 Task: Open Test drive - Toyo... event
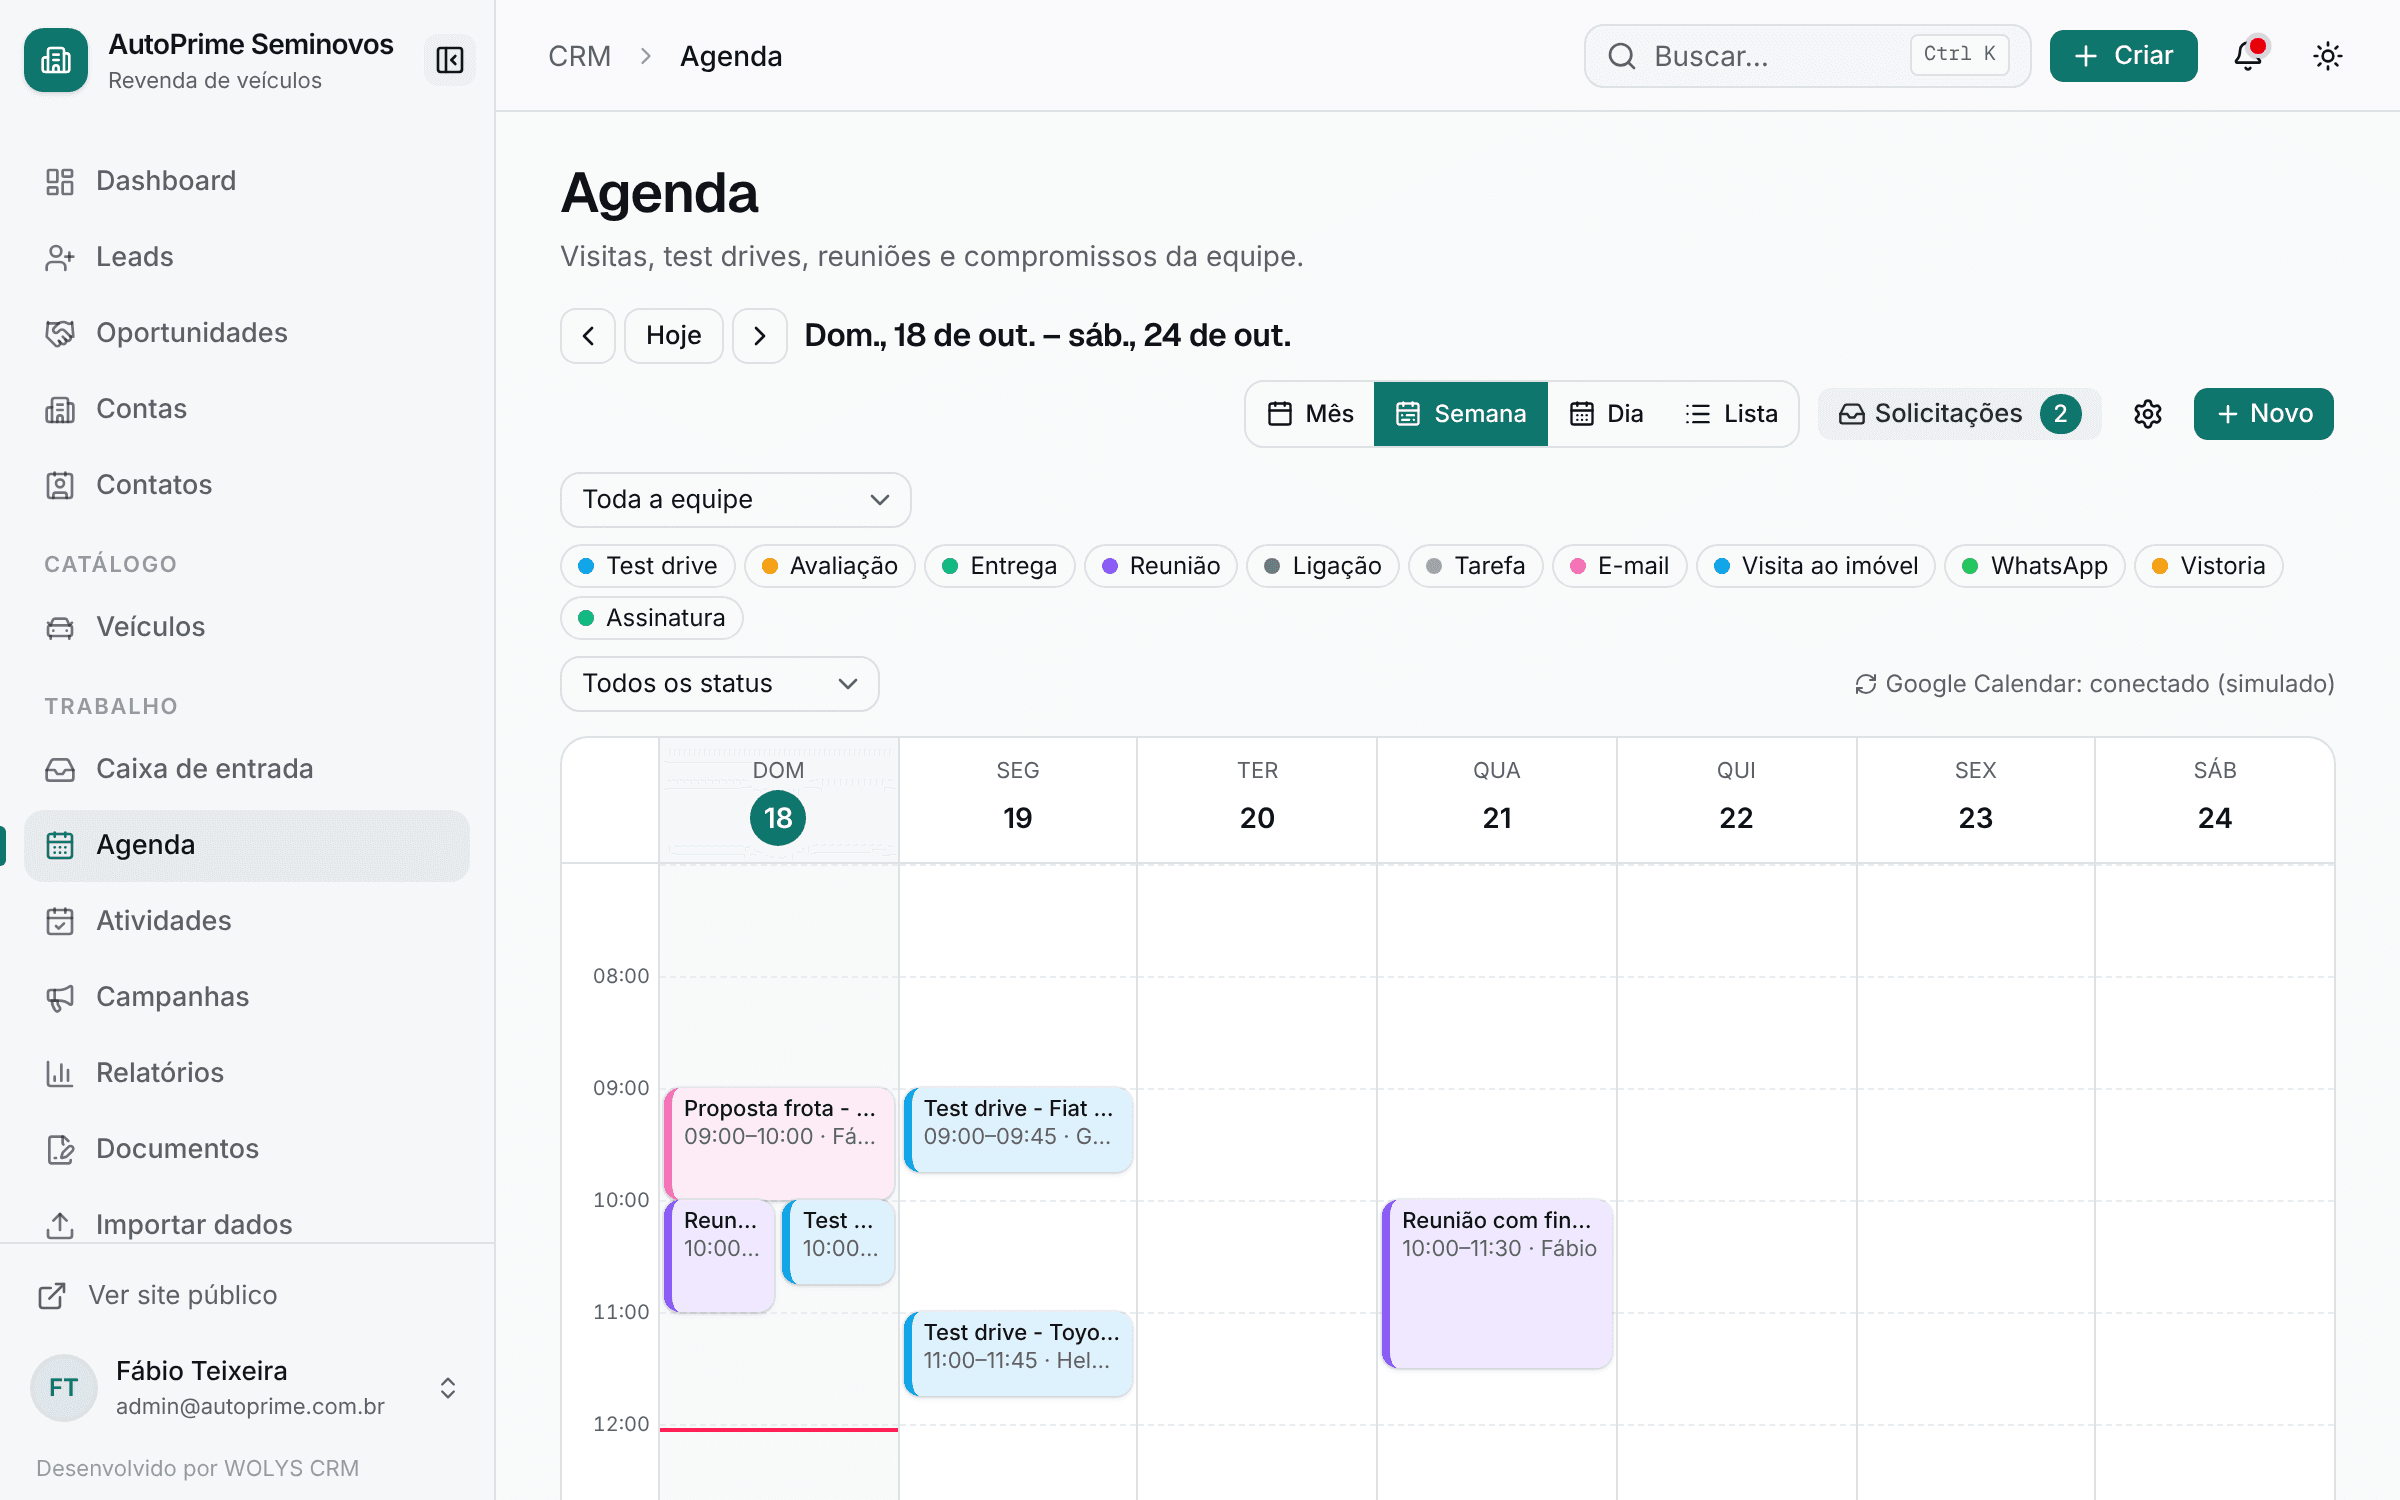tap(1018, 1354)
